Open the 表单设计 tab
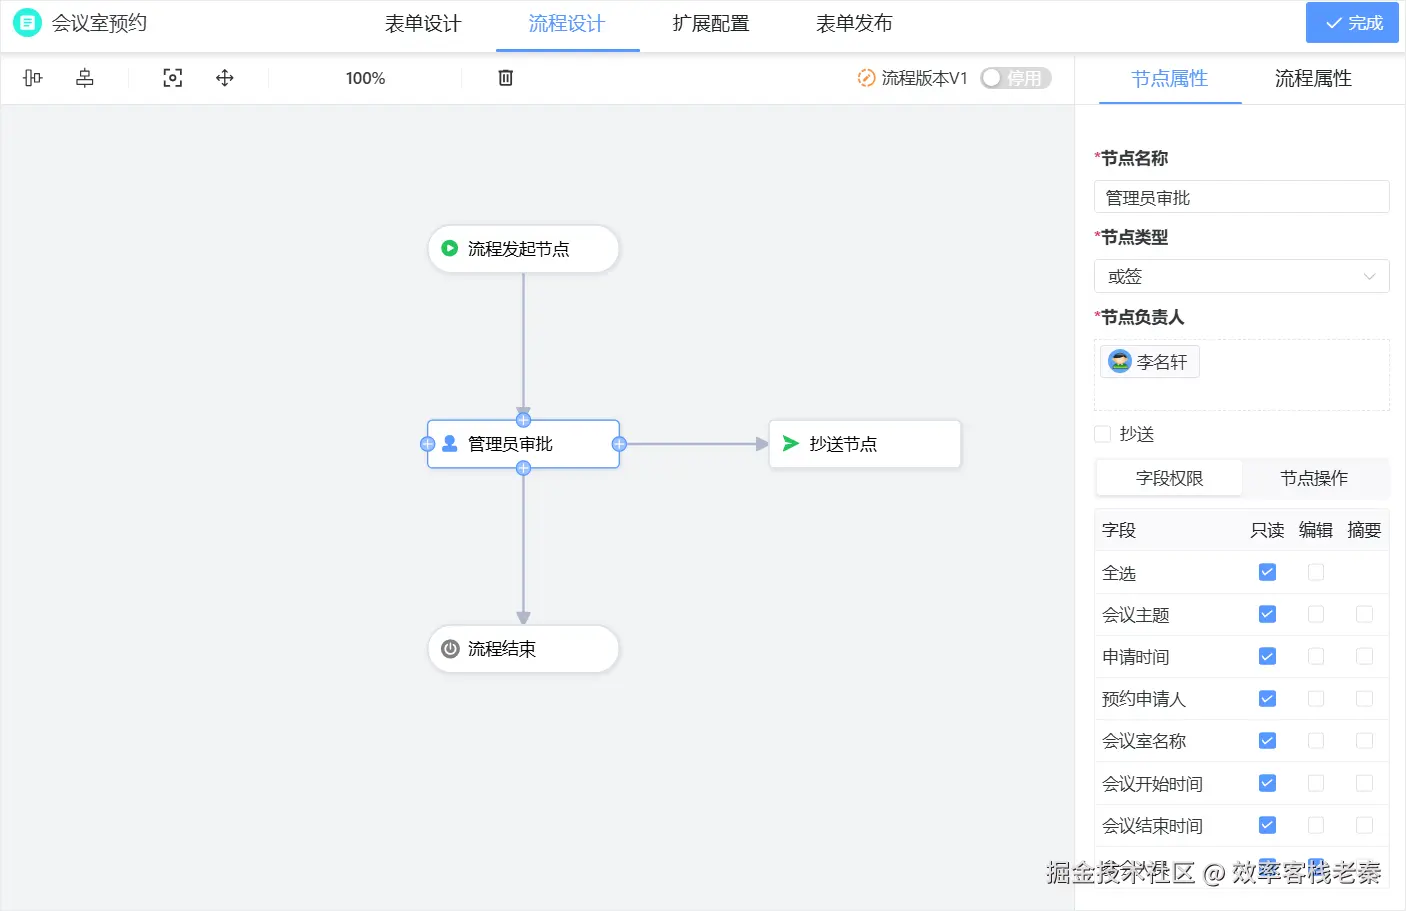 423,24
